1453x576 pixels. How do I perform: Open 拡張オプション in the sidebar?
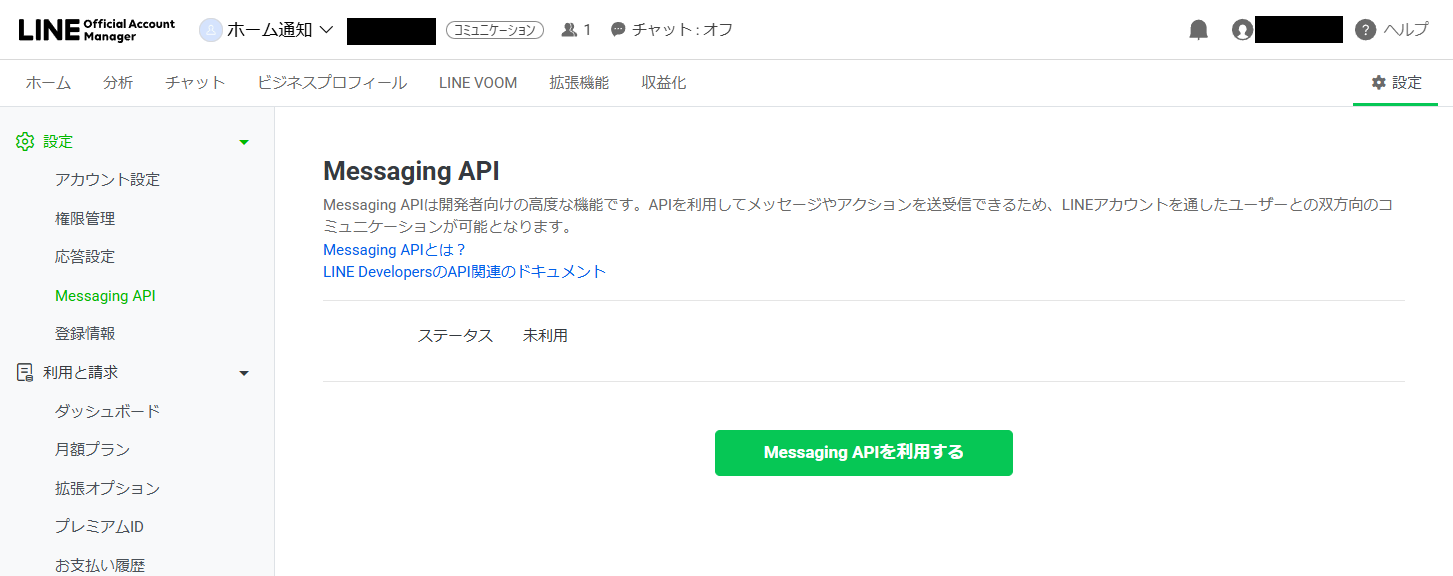(x=107, y=488)
